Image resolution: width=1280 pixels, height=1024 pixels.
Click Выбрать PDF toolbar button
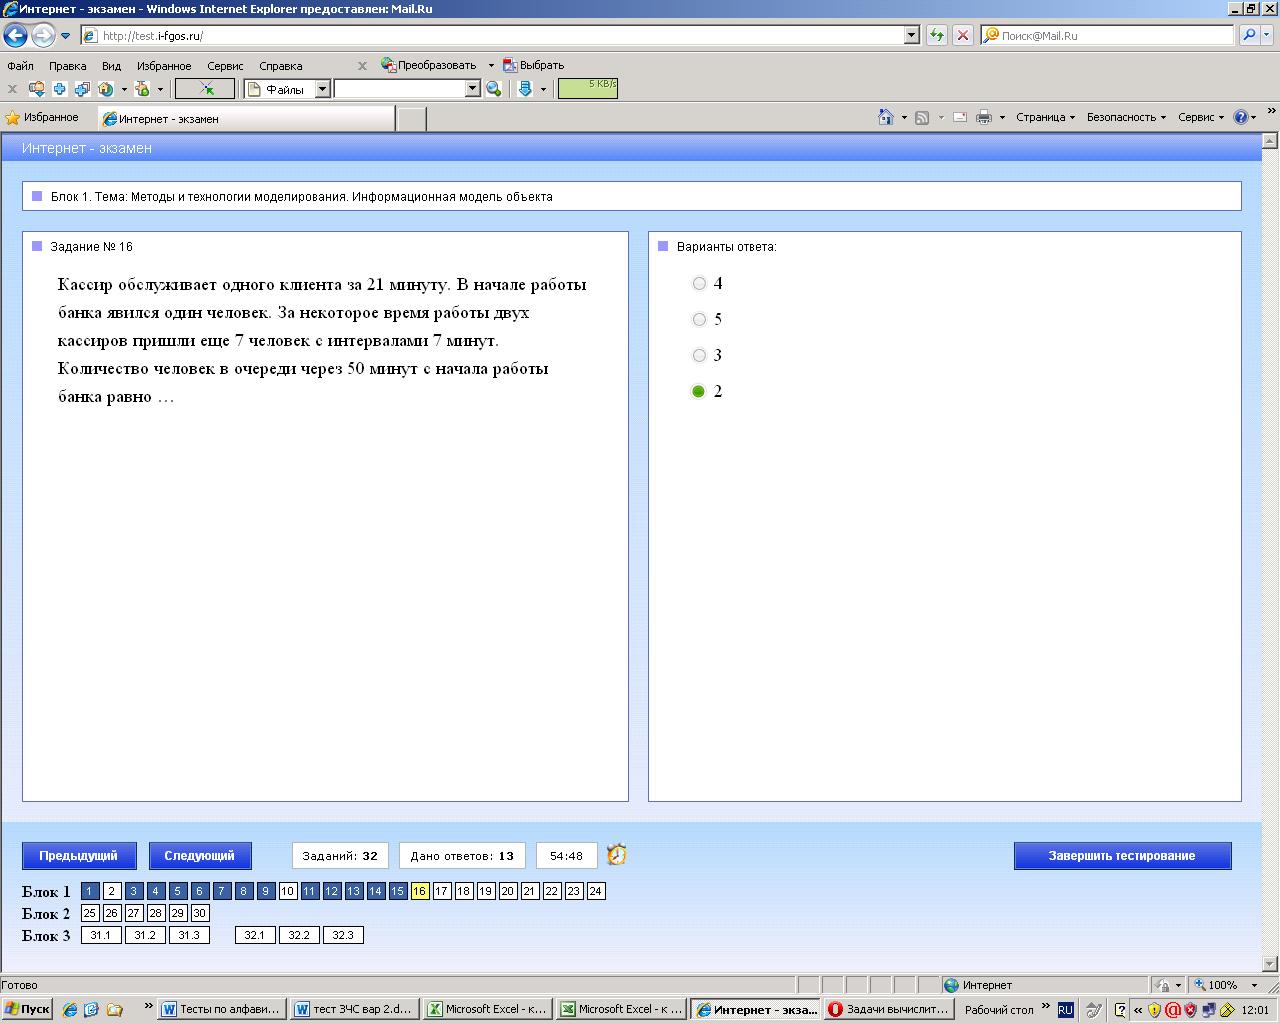(534, 65)
